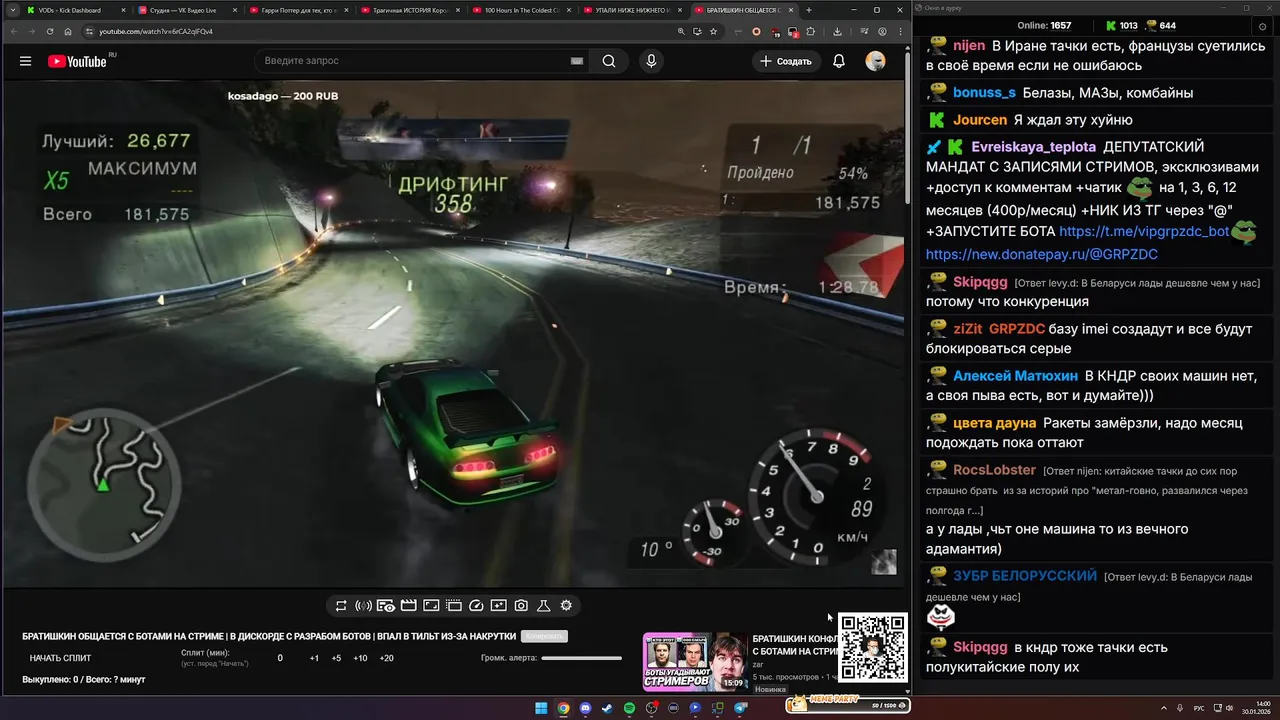
Task: Switch to the Студия — VK Видео Live tab
Action: 186,10
